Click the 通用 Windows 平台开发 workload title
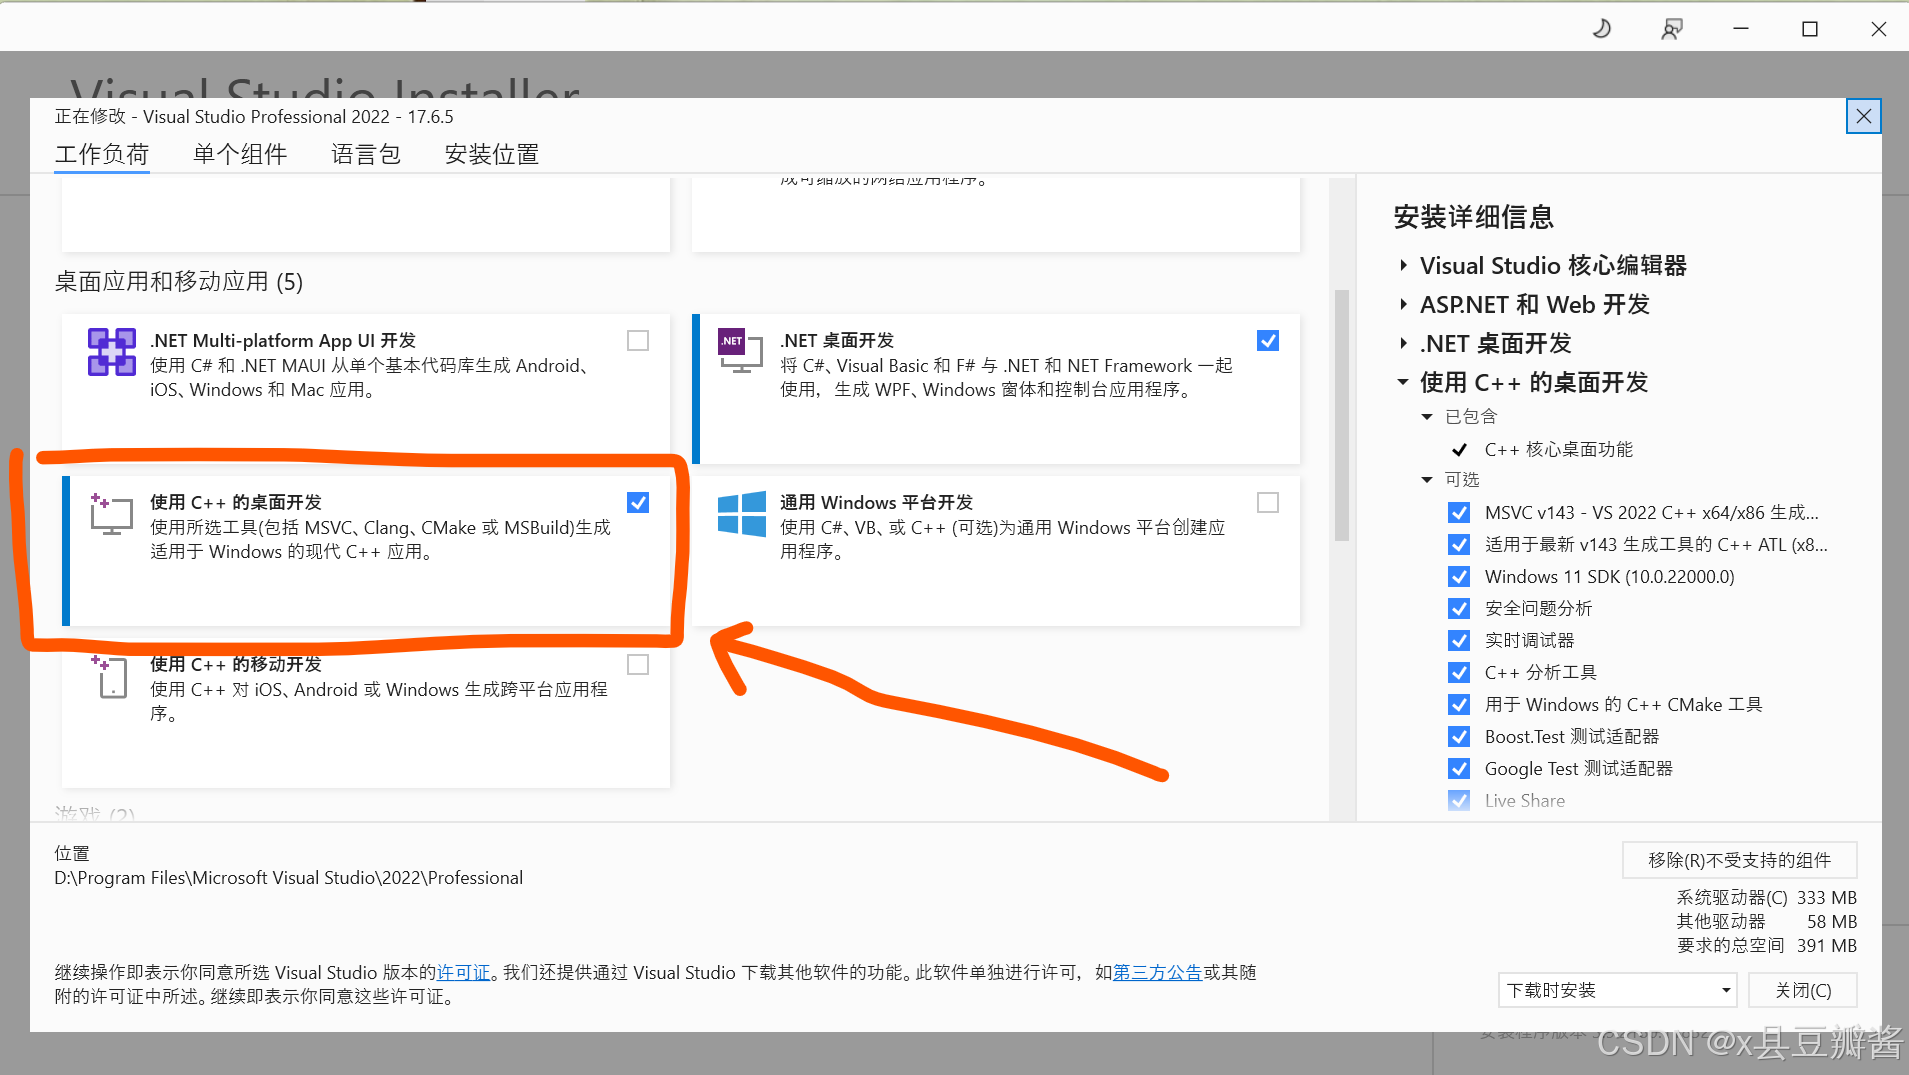 pos(876,503)
